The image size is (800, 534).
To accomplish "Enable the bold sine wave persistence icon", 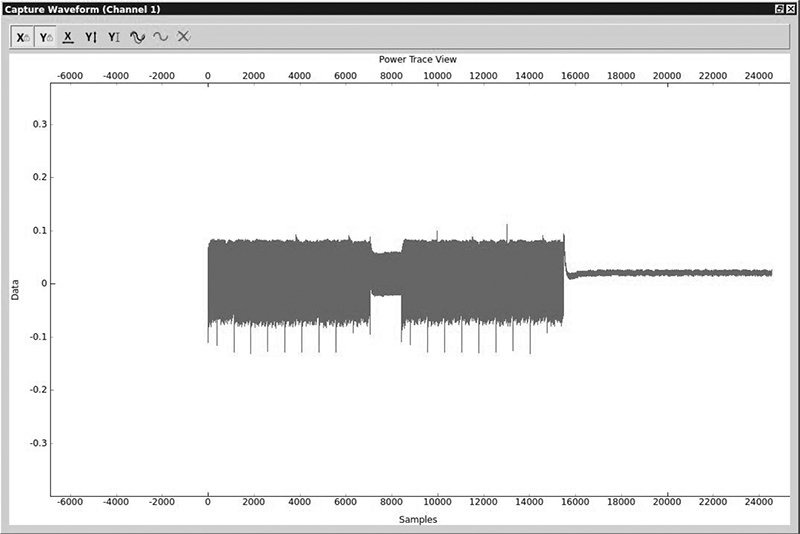I will 137,37.
